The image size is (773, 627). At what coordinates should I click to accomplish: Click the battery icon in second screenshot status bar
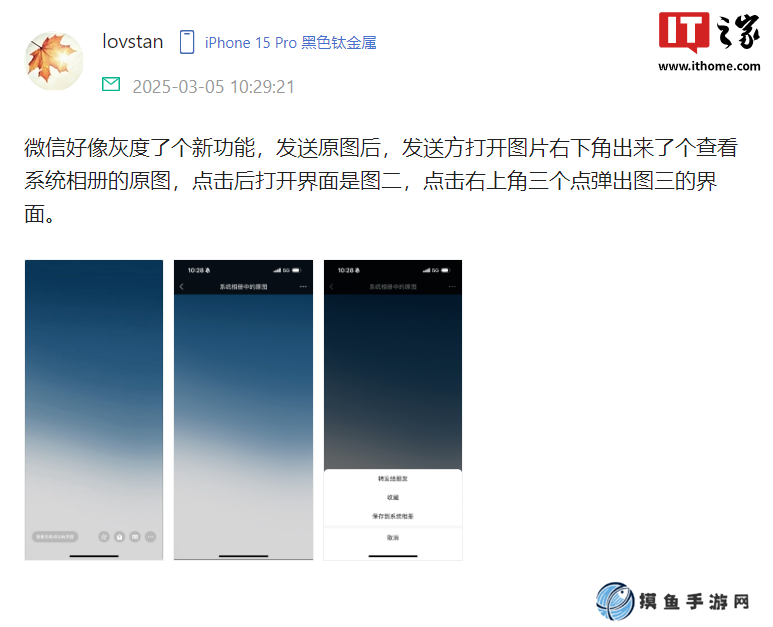296,270
